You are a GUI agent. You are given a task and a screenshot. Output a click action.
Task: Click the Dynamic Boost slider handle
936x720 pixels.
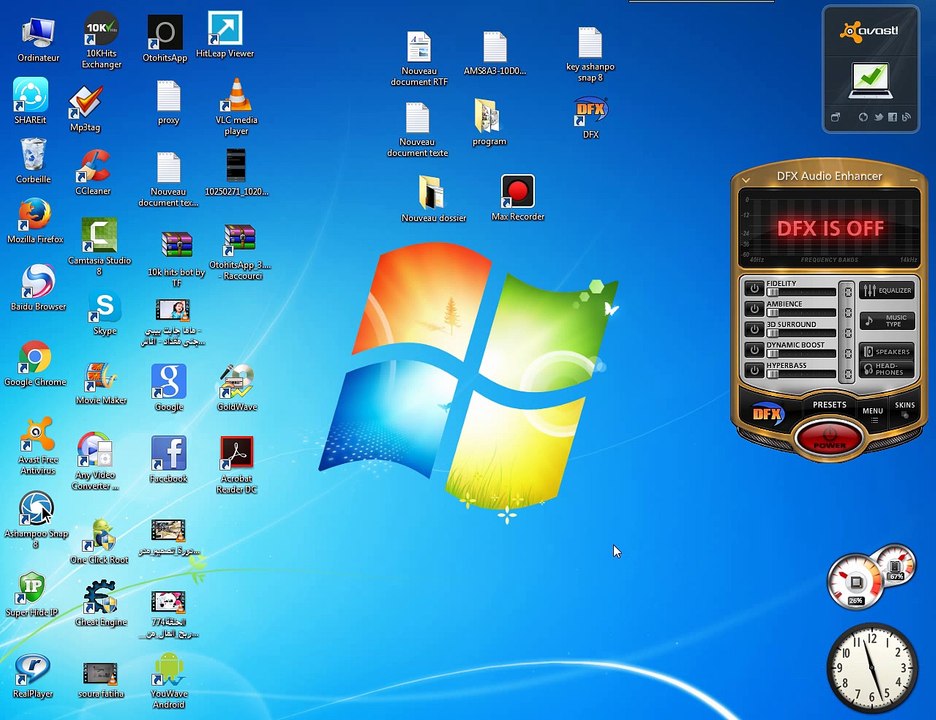(773, 354)
